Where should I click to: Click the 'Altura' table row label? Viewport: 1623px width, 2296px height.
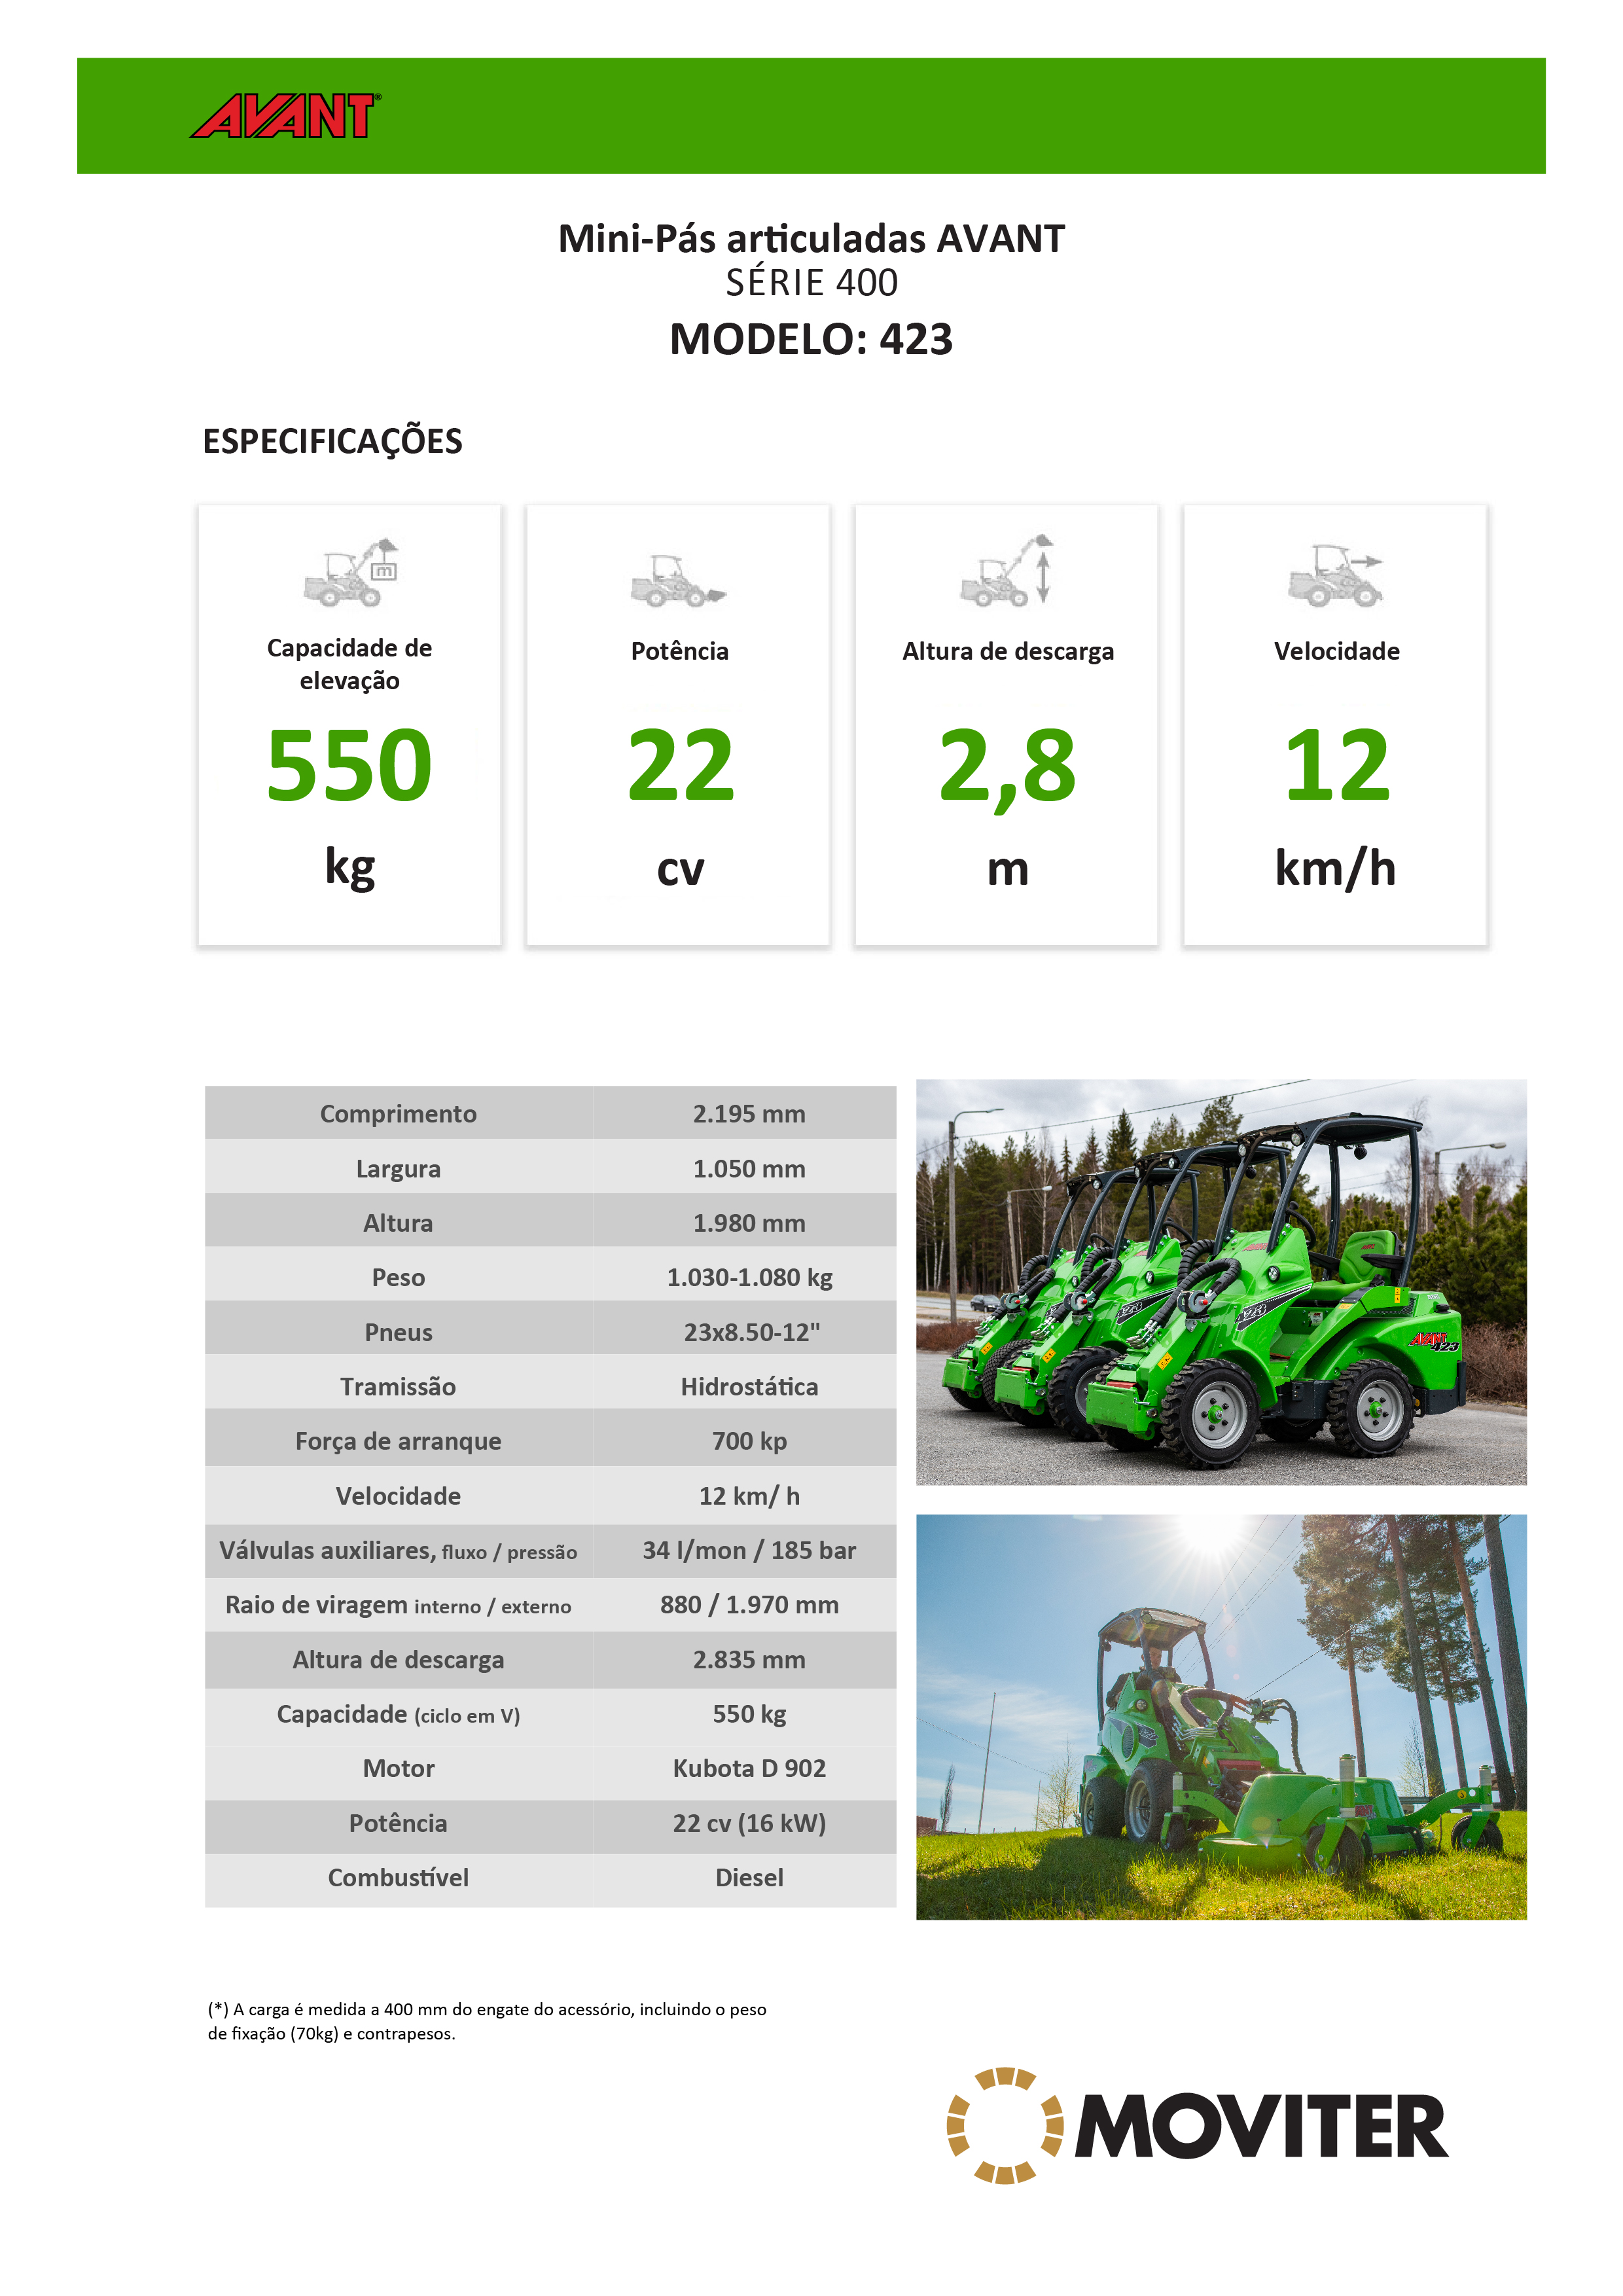pyautogui.click(x=398, y=1223)
